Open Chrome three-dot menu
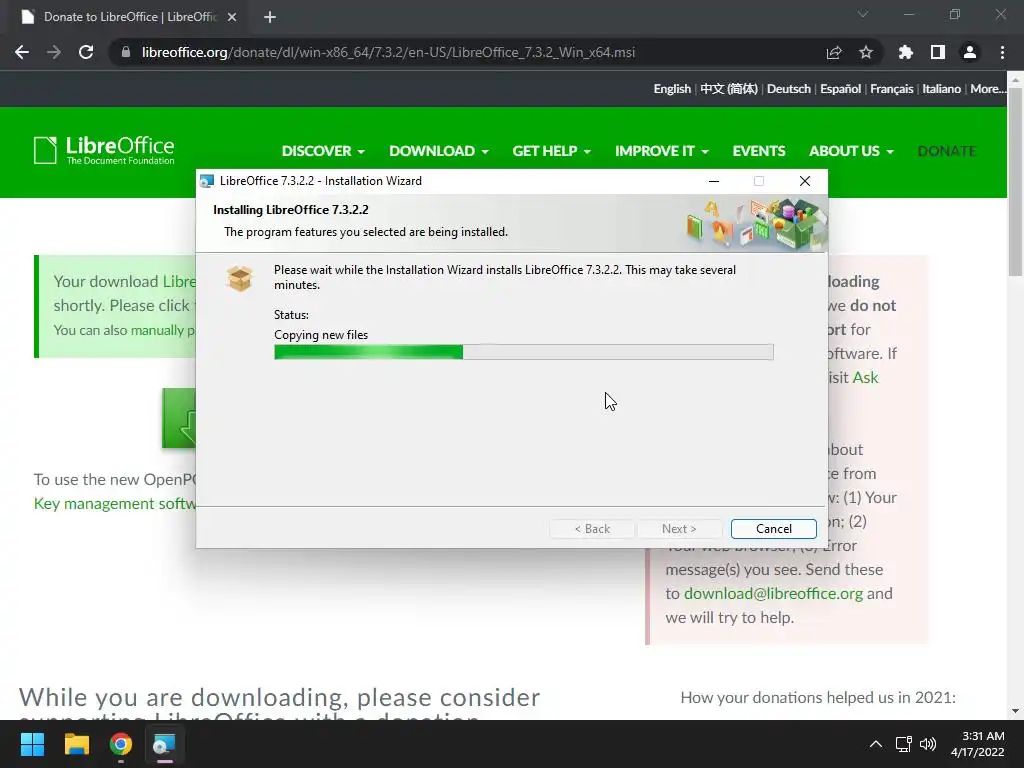This screenshot has height=768, width=1024. (x=1002, y=52)
